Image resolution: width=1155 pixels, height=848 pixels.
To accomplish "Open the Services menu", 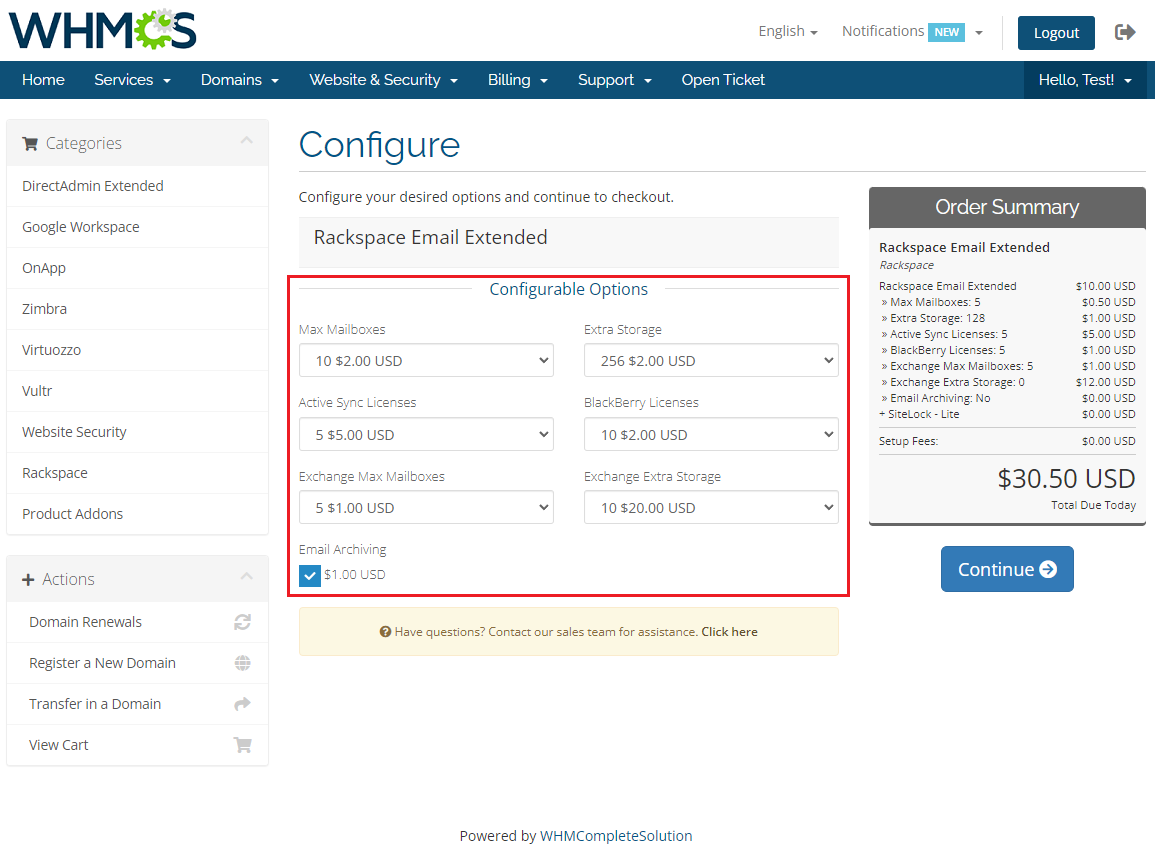I will [133, 80].
